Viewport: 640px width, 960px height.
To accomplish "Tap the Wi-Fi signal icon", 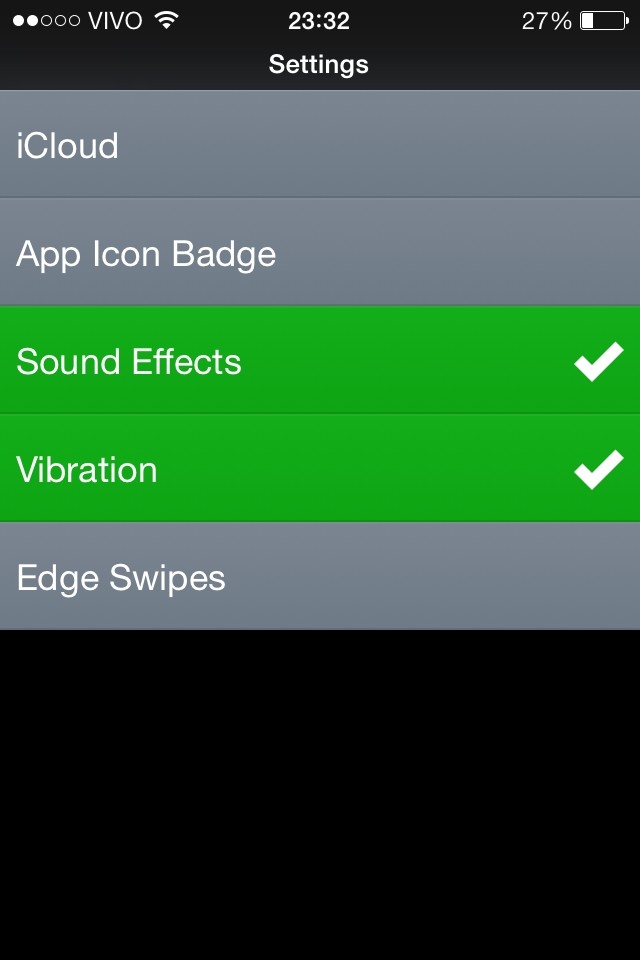I will pos(166,20).
